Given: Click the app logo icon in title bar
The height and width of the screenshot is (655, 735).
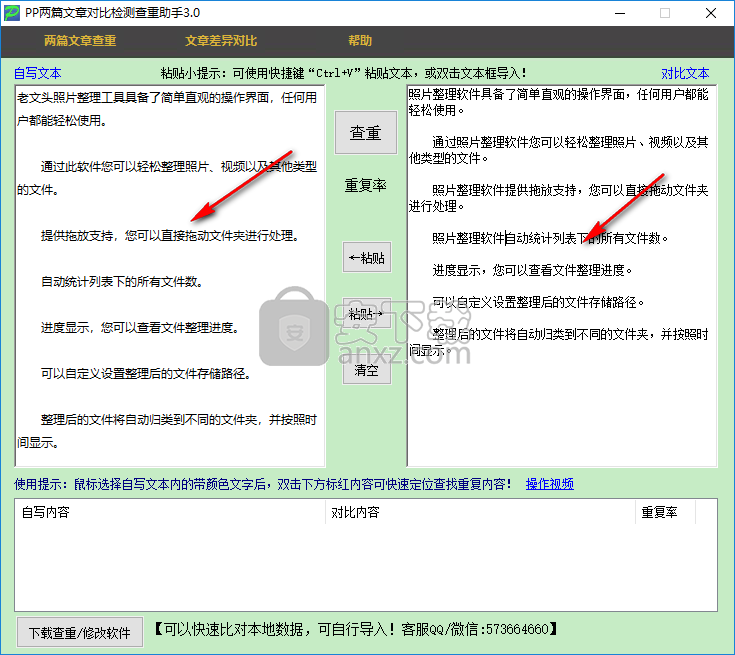Looking at the screenshot, I should coord(12,13).
